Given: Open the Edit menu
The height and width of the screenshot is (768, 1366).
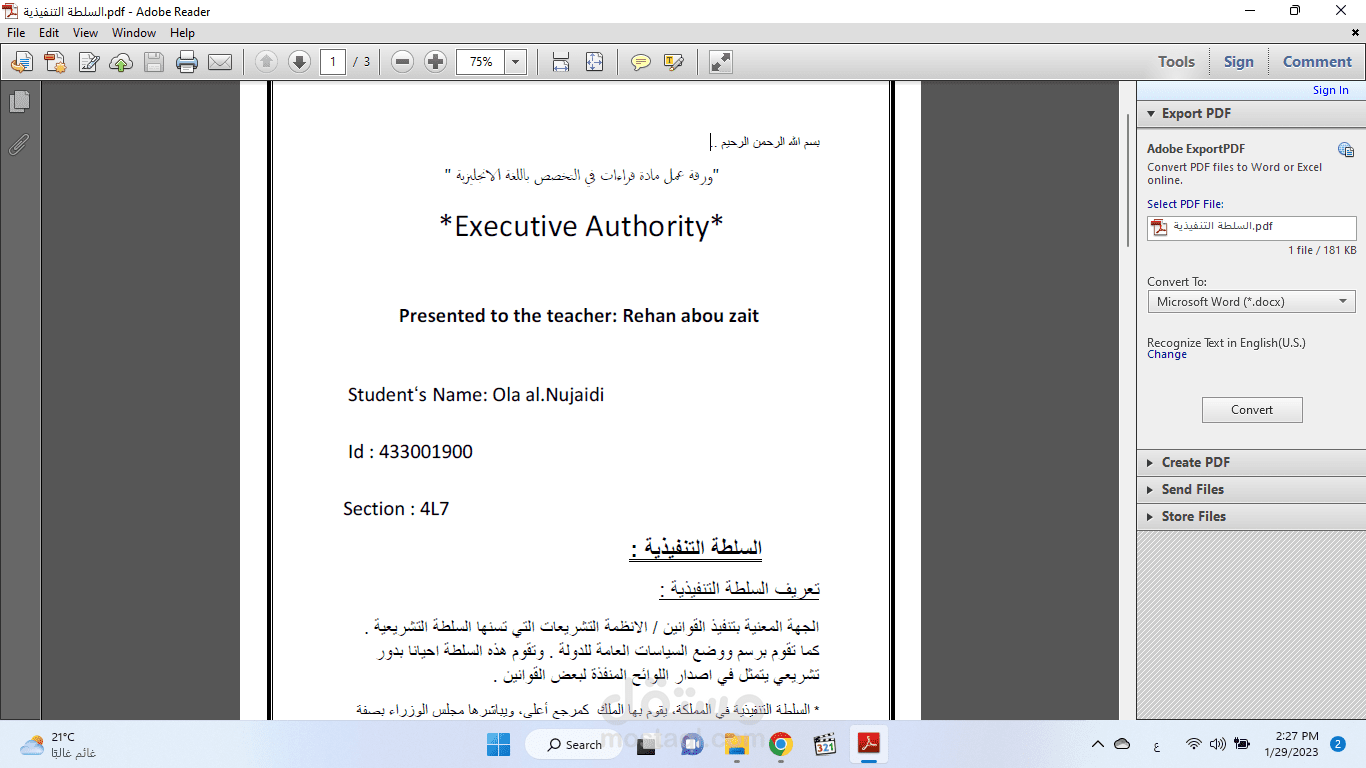Looking at the screenshot, I should click(x=49, y=33).
